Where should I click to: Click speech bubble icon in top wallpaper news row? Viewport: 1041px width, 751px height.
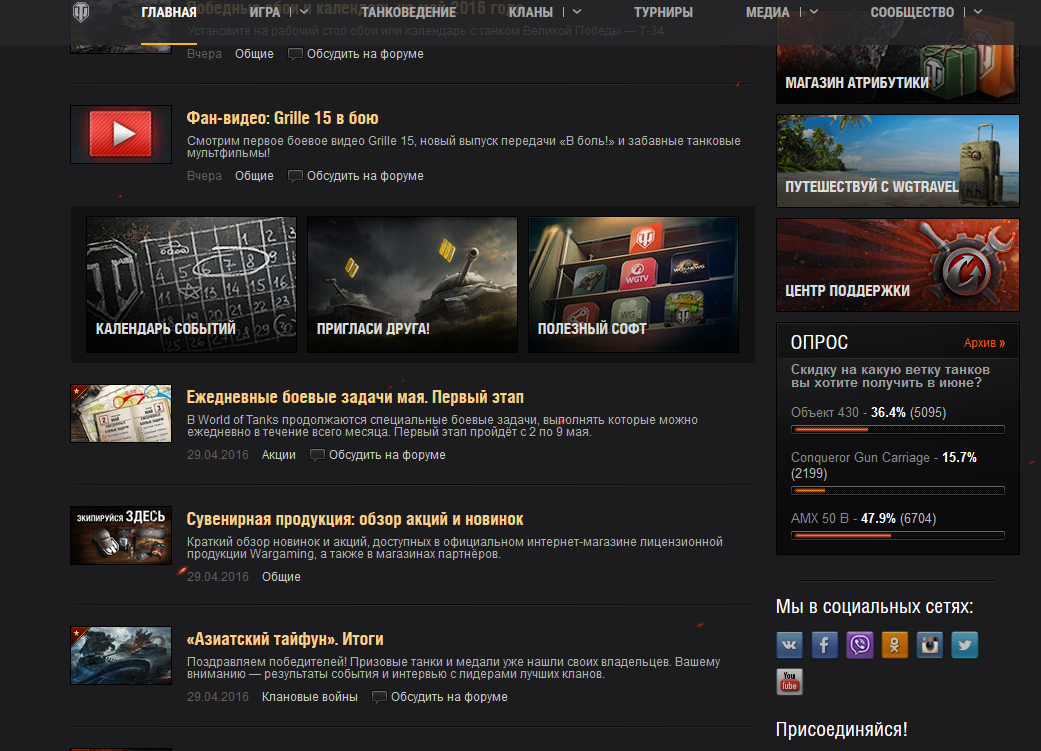[x=295, y=54]
